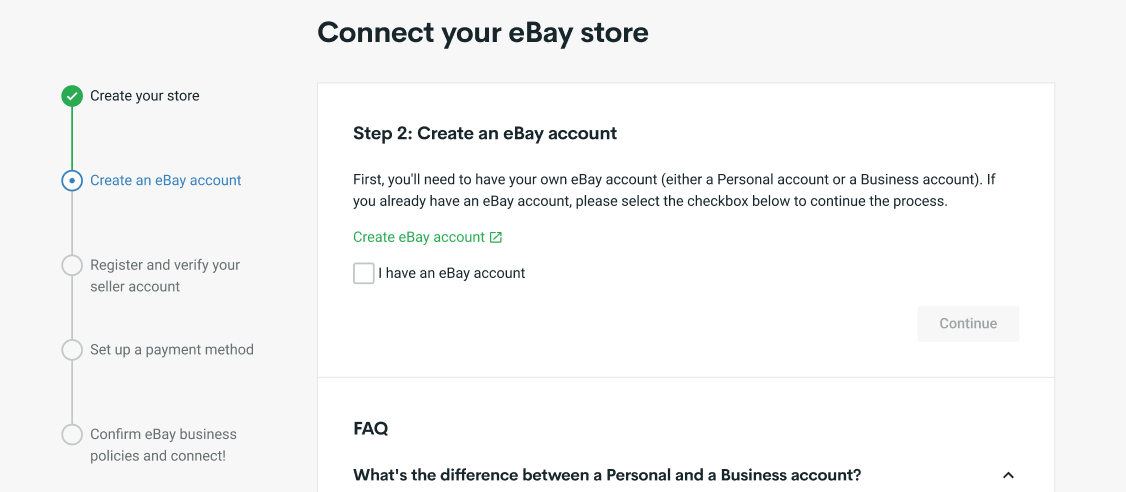Click the FAQ section heading
1126x492 pixels.
[x=371, y=429]
